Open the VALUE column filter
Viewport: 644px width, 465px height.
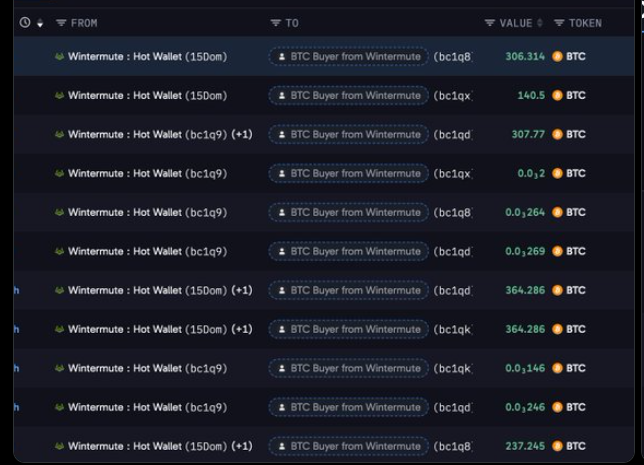coord(490,23)
